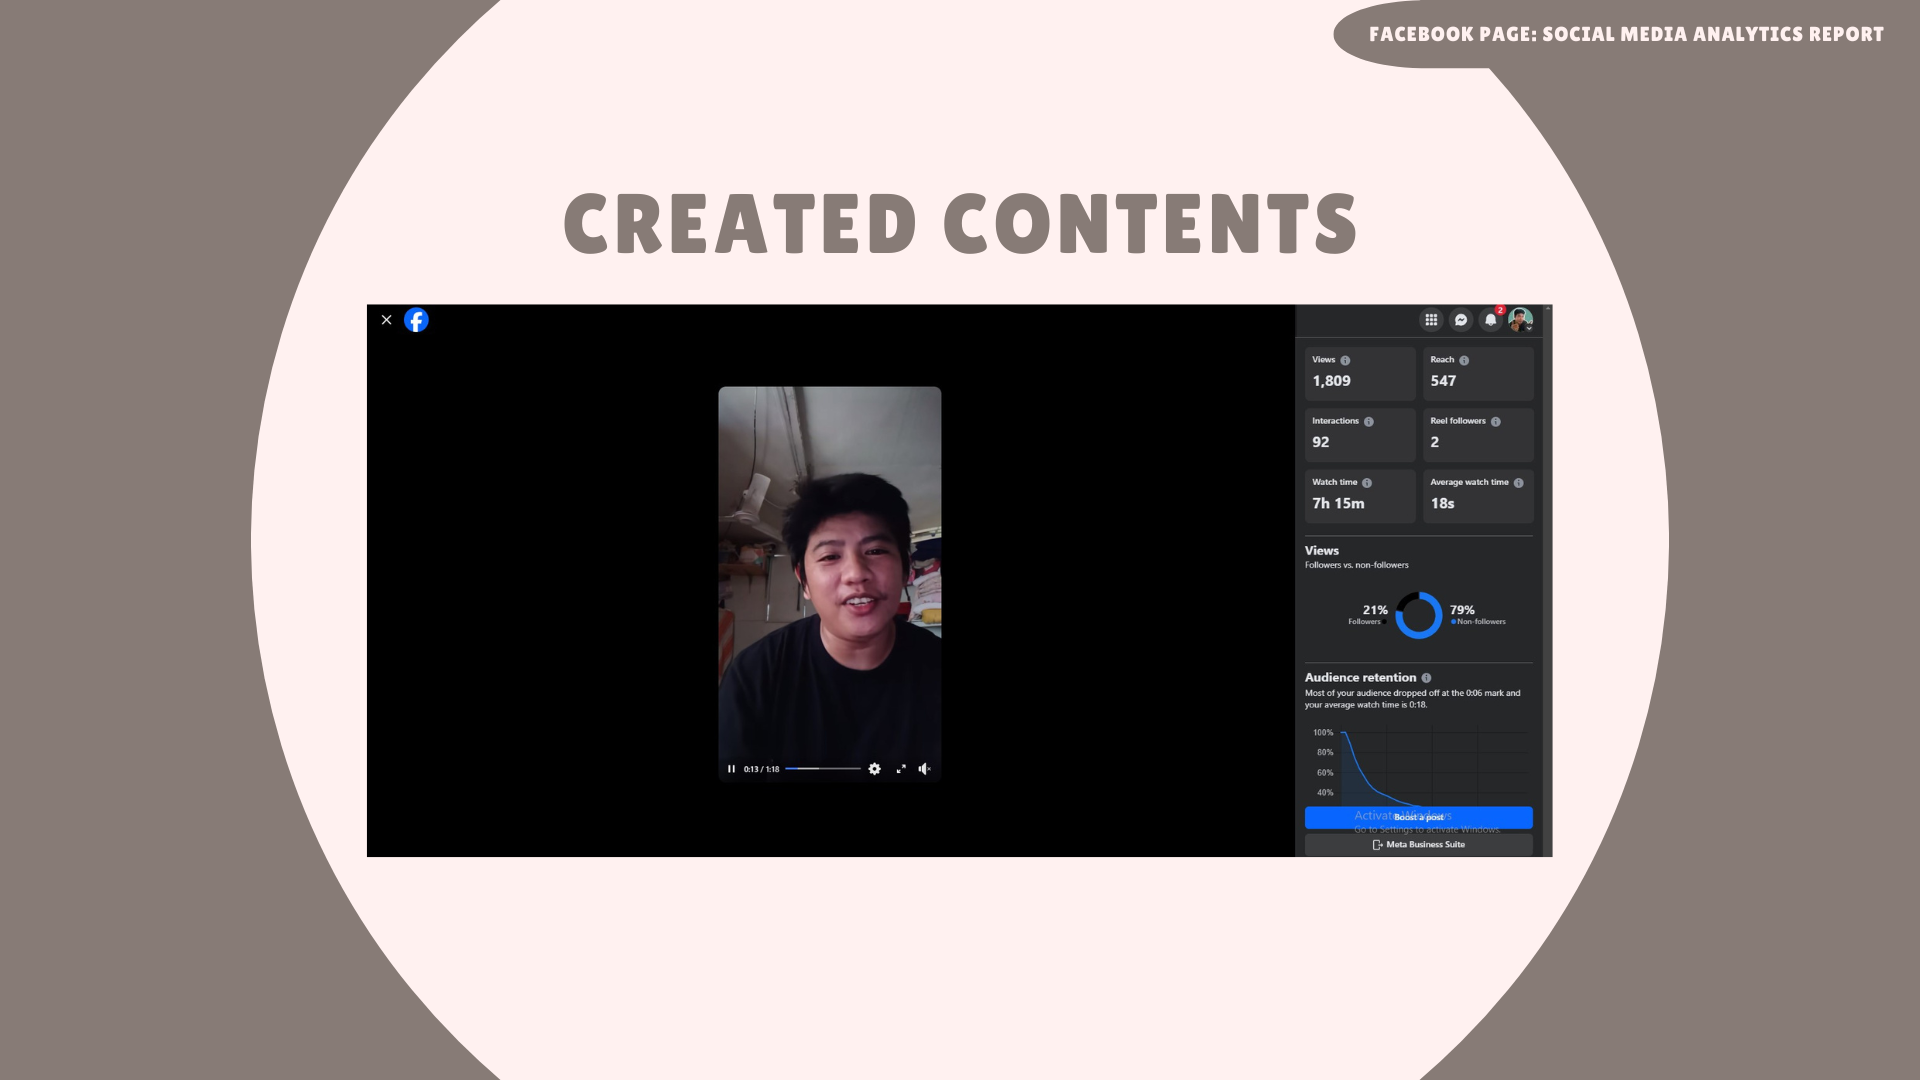Viewport: 1920px width, 1080px height.
Task: Show info for Watch time metric
Action: [x=1367, y=483]
